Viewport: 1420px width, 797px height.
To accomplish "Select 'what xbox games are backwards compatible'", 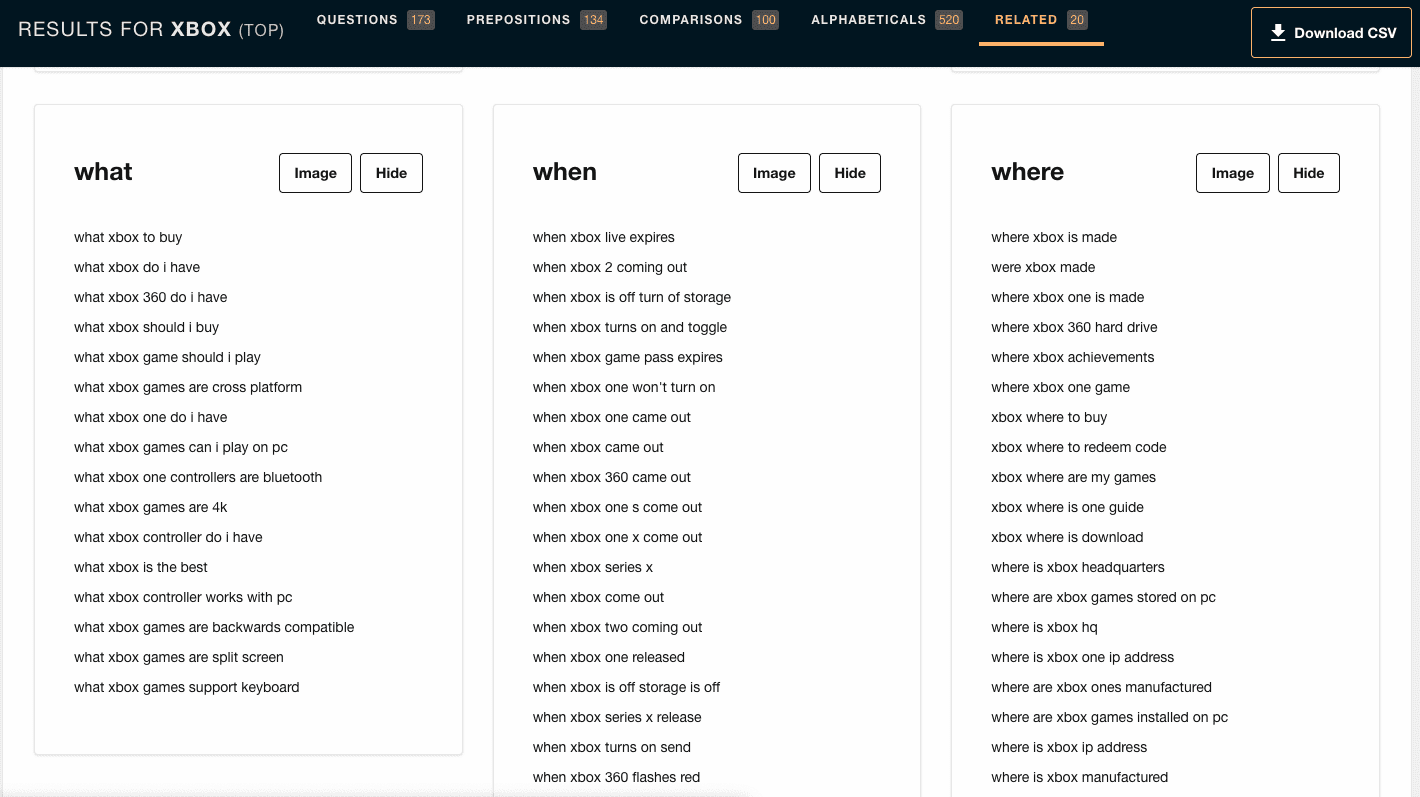I will (x=214, y=627).
